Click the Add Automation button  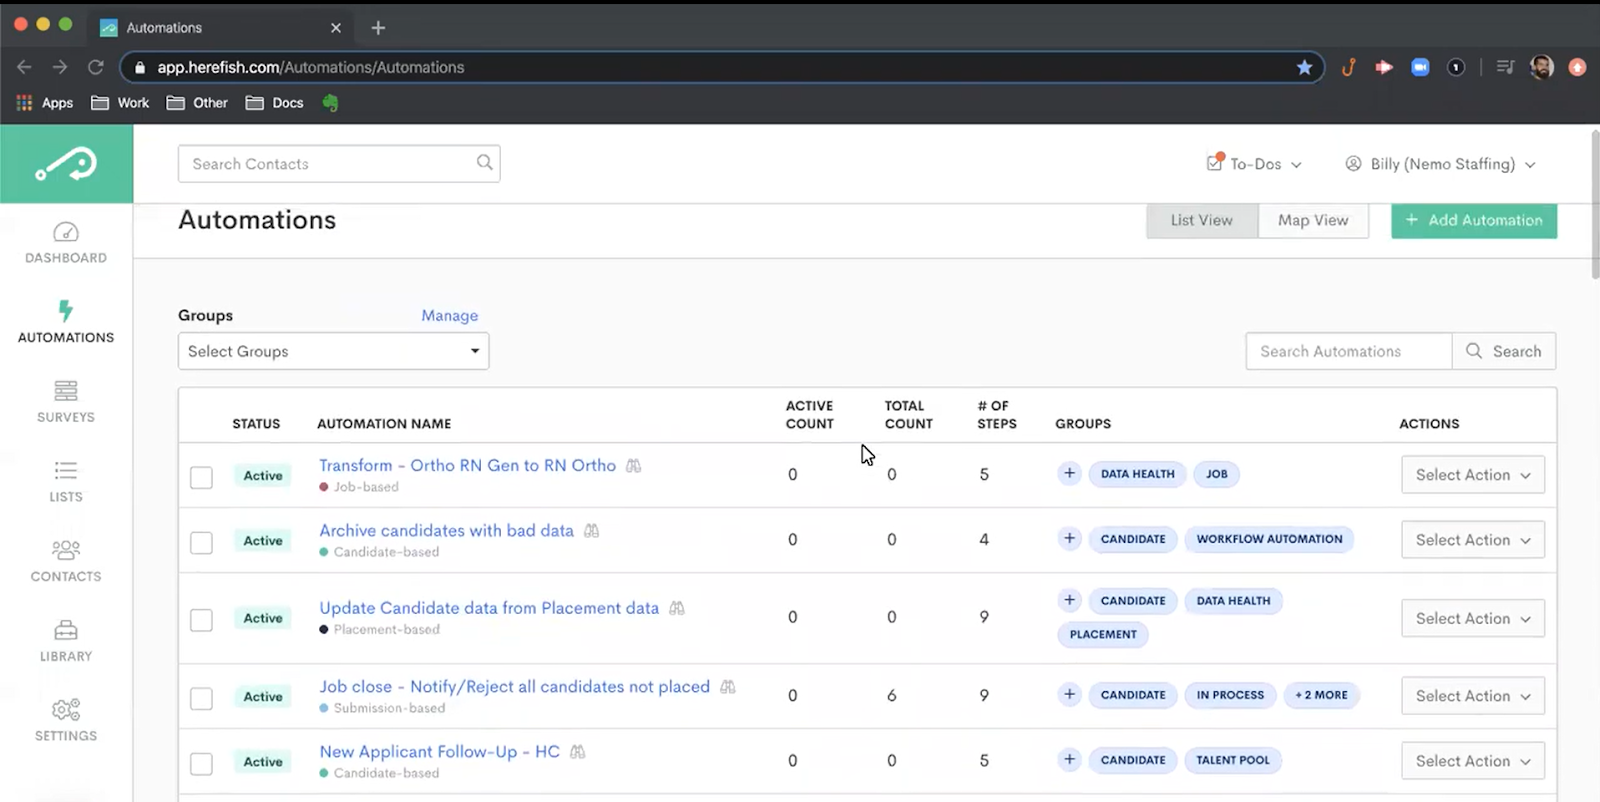pyautogui.click(x=1473, y=220)
